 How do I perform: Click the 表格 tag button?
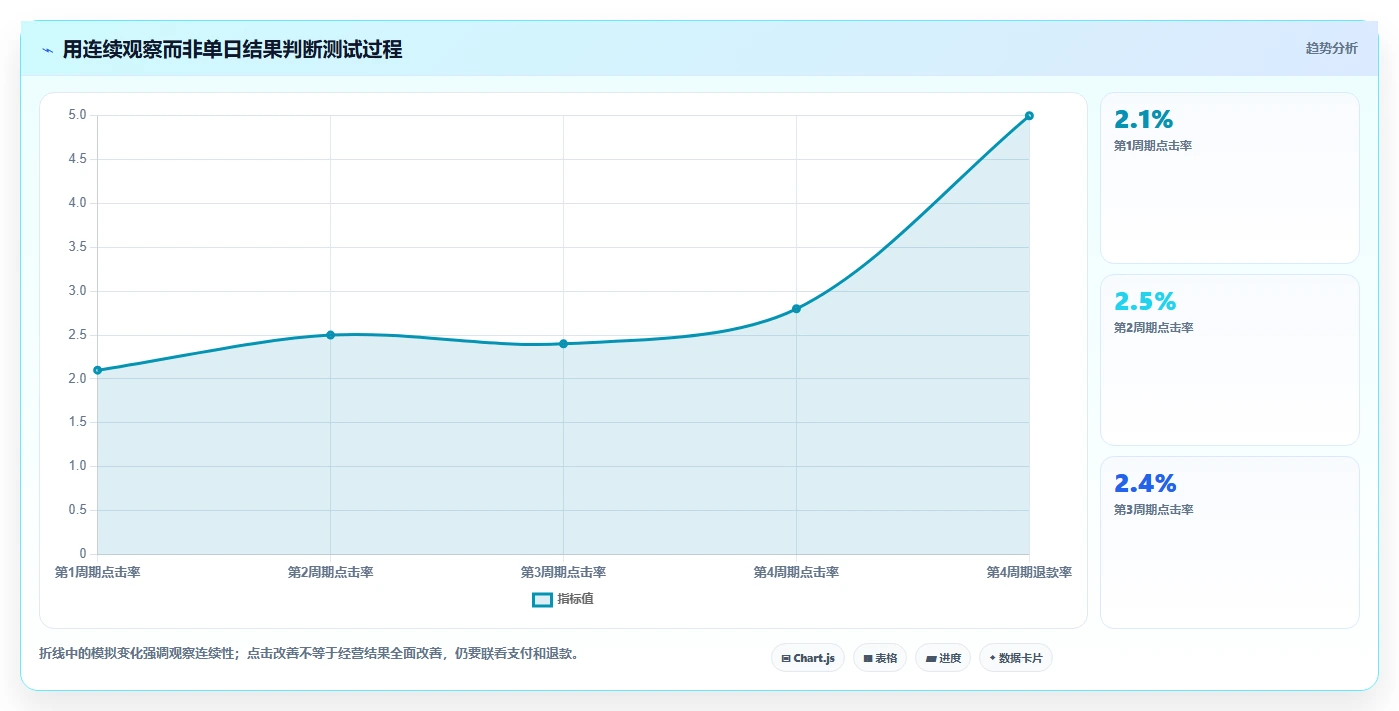880,658
